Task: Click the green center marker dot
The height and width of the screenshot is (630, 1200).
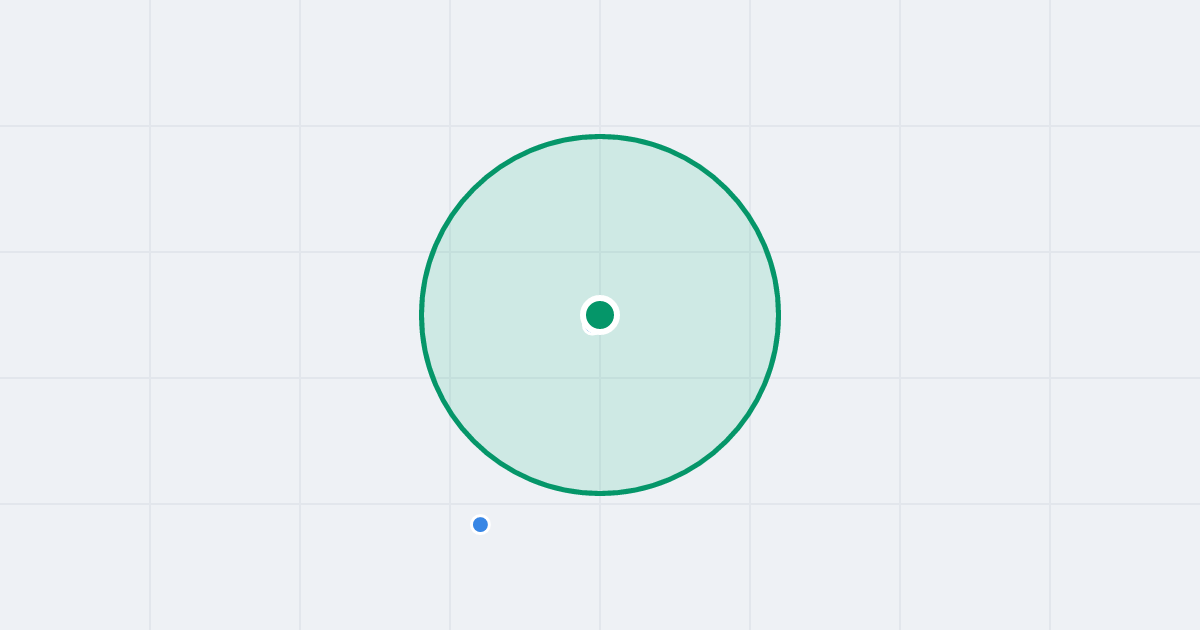Action: pyautogui.click(x=600, y=315)
